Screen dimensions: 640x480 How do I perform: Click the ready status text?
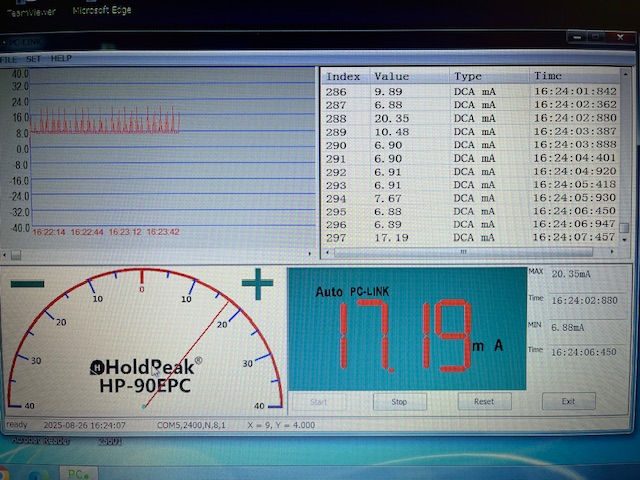pos(17,424)
